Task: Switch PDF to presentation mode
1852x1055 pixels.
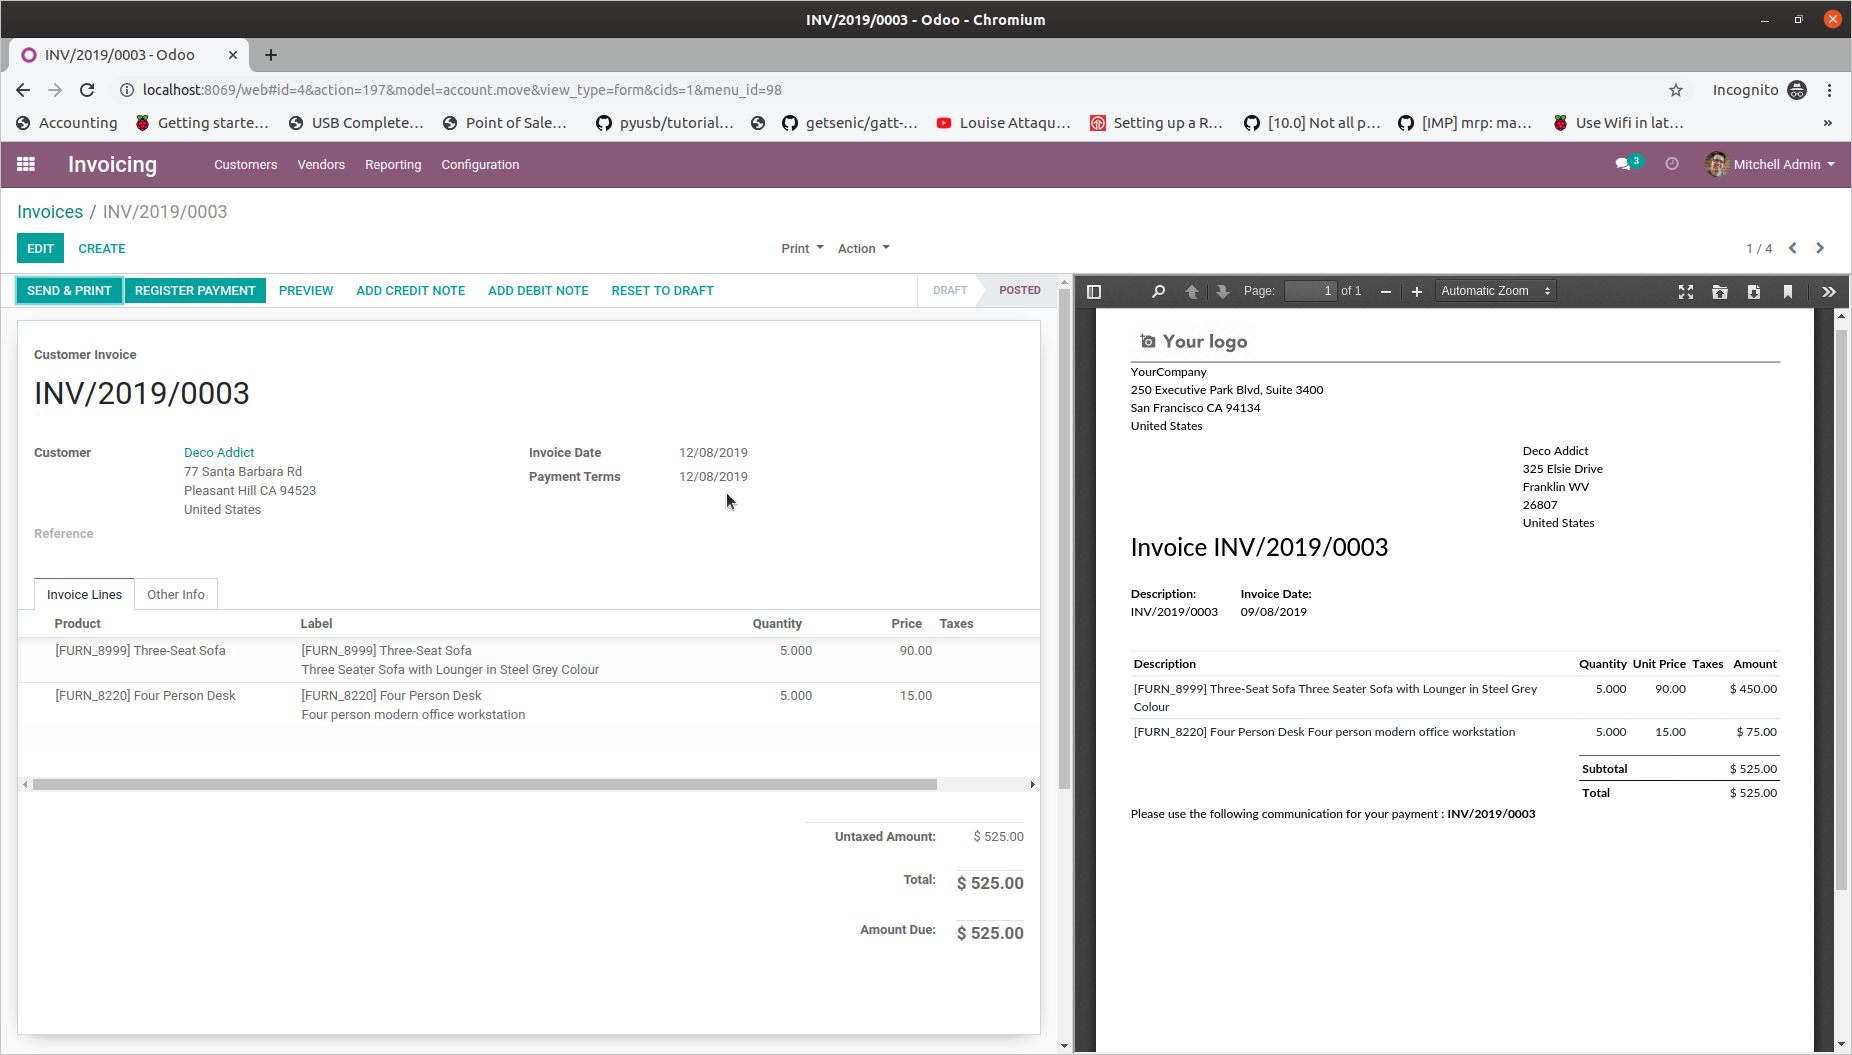Action: pos(1686,292)
